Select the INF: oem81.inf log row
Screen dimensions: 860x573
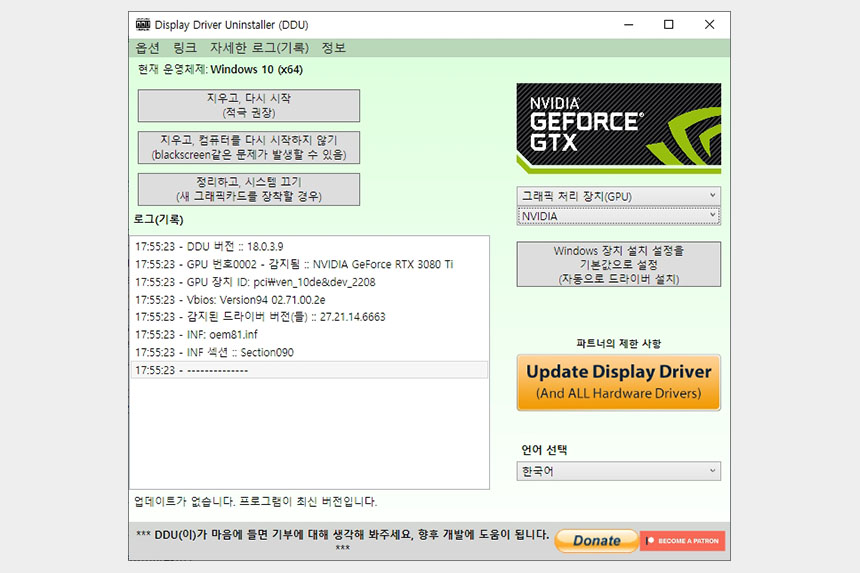[309, 334]
